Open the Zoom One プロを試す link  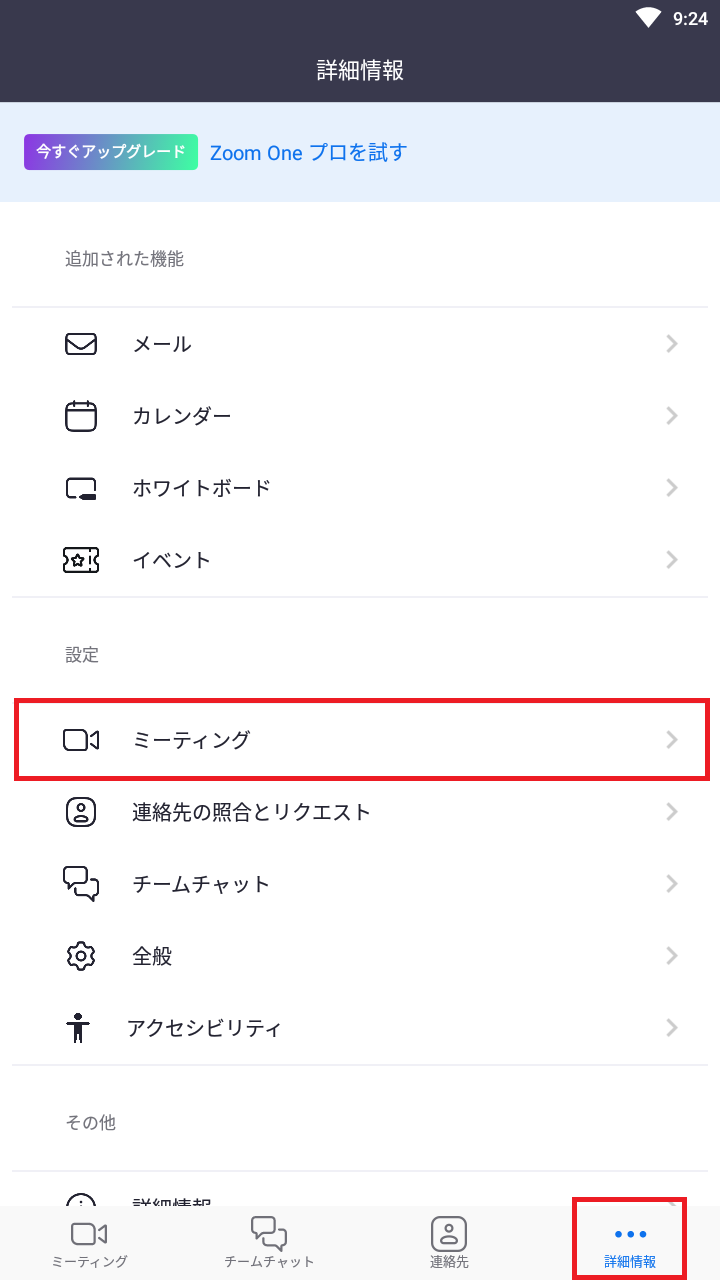(x=308, y=153)
